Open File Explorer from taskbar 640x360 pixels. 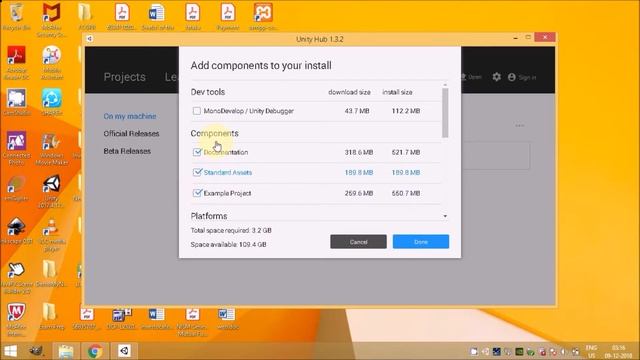pos(65,351)
